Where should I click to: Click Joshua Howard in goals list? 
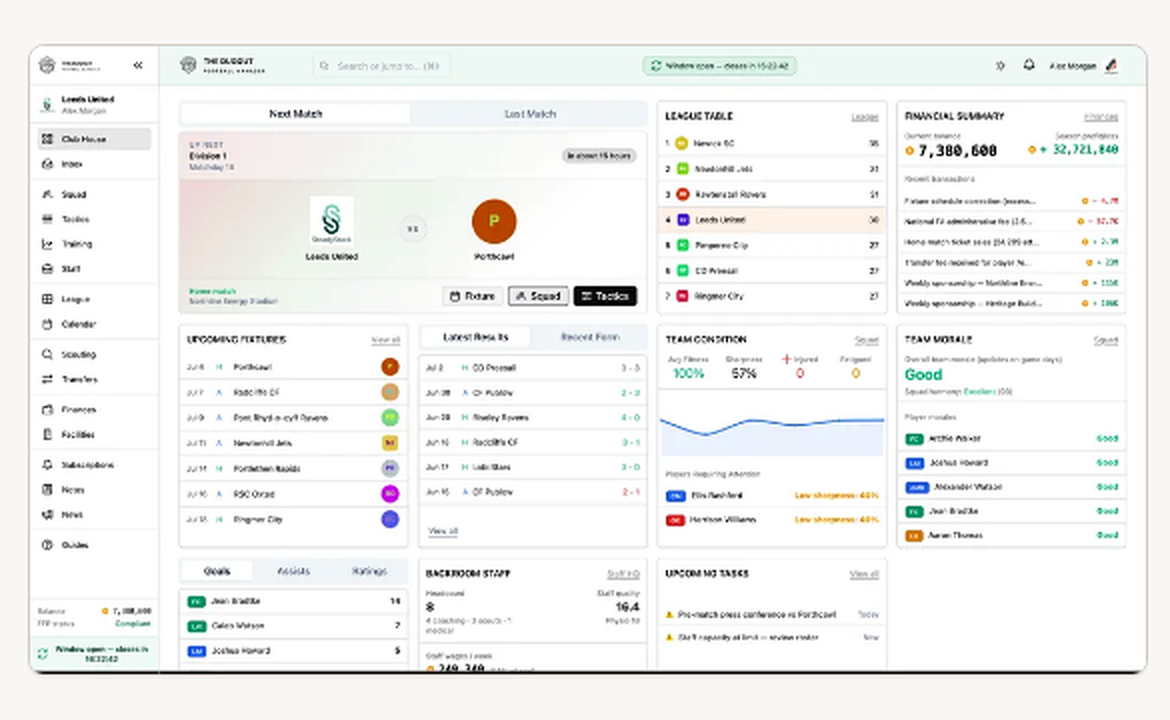click(x=292, y=651)
